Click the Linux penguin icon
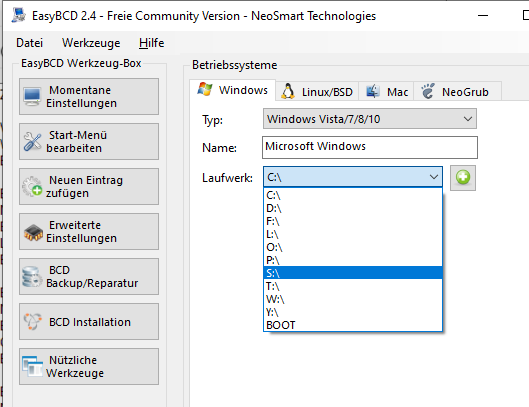 [x=288, y=91]
